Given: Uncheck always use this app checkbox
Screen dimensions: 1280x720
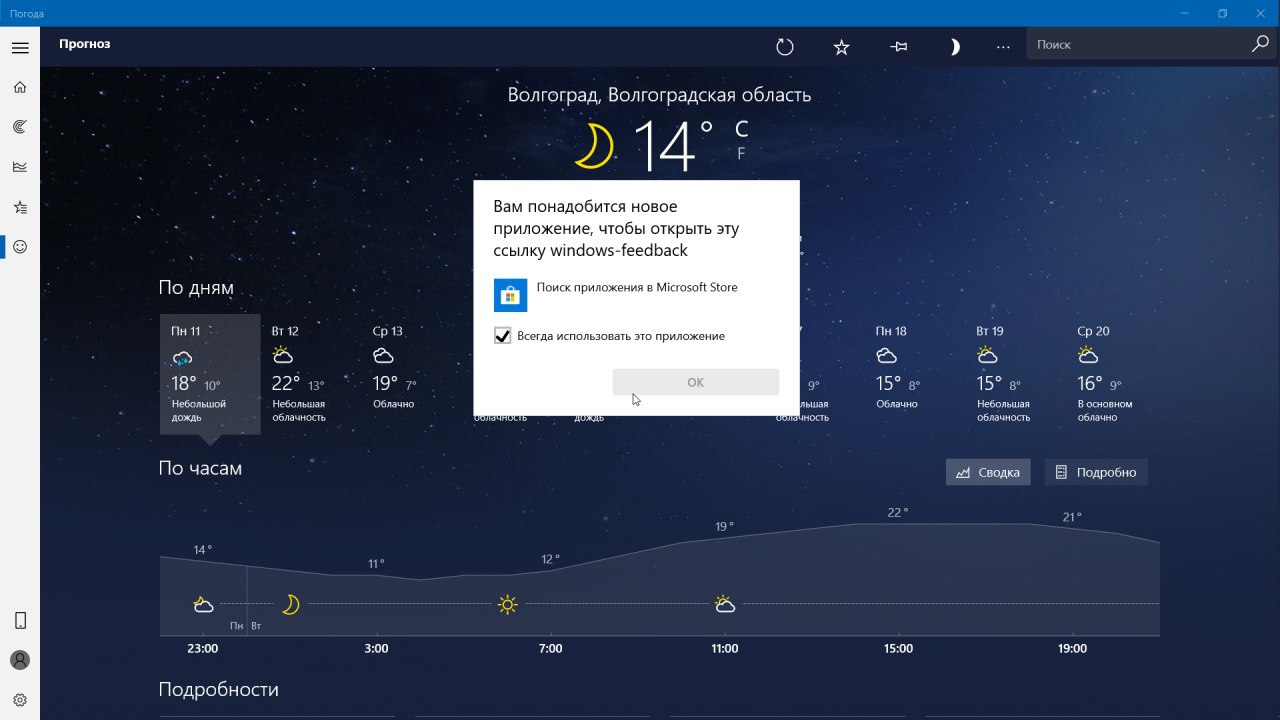Looking at the screenshot, I should (x=503, y=336).
